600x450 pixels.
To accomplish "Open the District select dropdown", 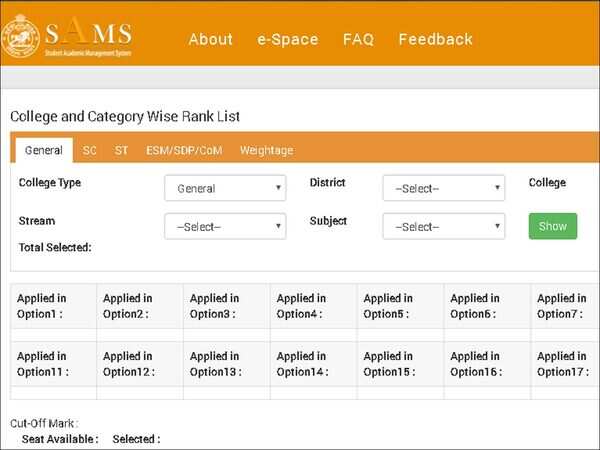I will (443, 188).
